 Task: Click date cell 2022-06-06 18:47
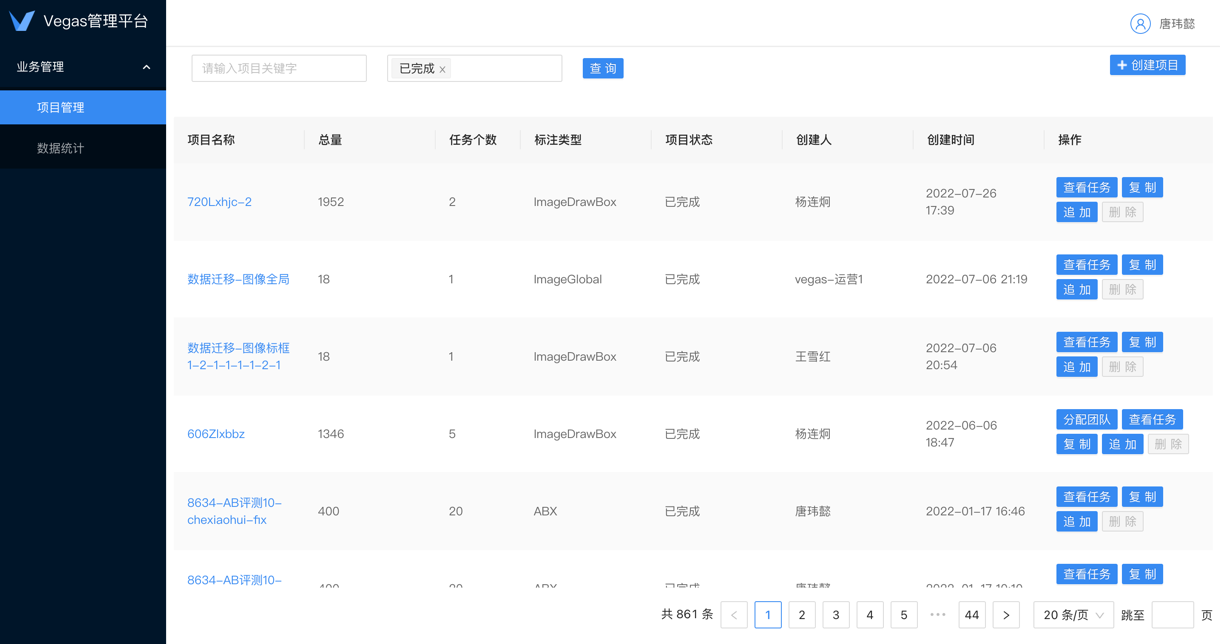click(961, 434)
